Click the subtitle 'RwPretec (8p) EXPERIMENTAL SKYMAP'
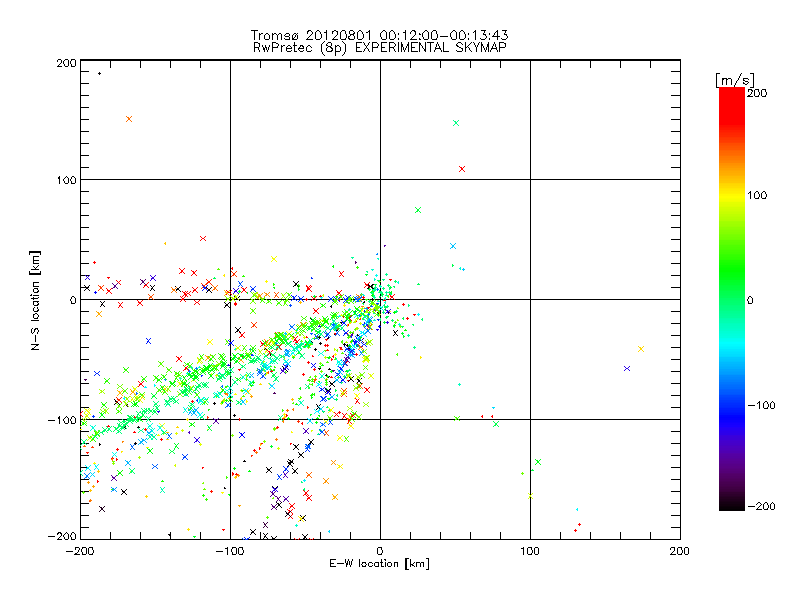The width and height of the screenshot is (800, 600). point(379,48)
